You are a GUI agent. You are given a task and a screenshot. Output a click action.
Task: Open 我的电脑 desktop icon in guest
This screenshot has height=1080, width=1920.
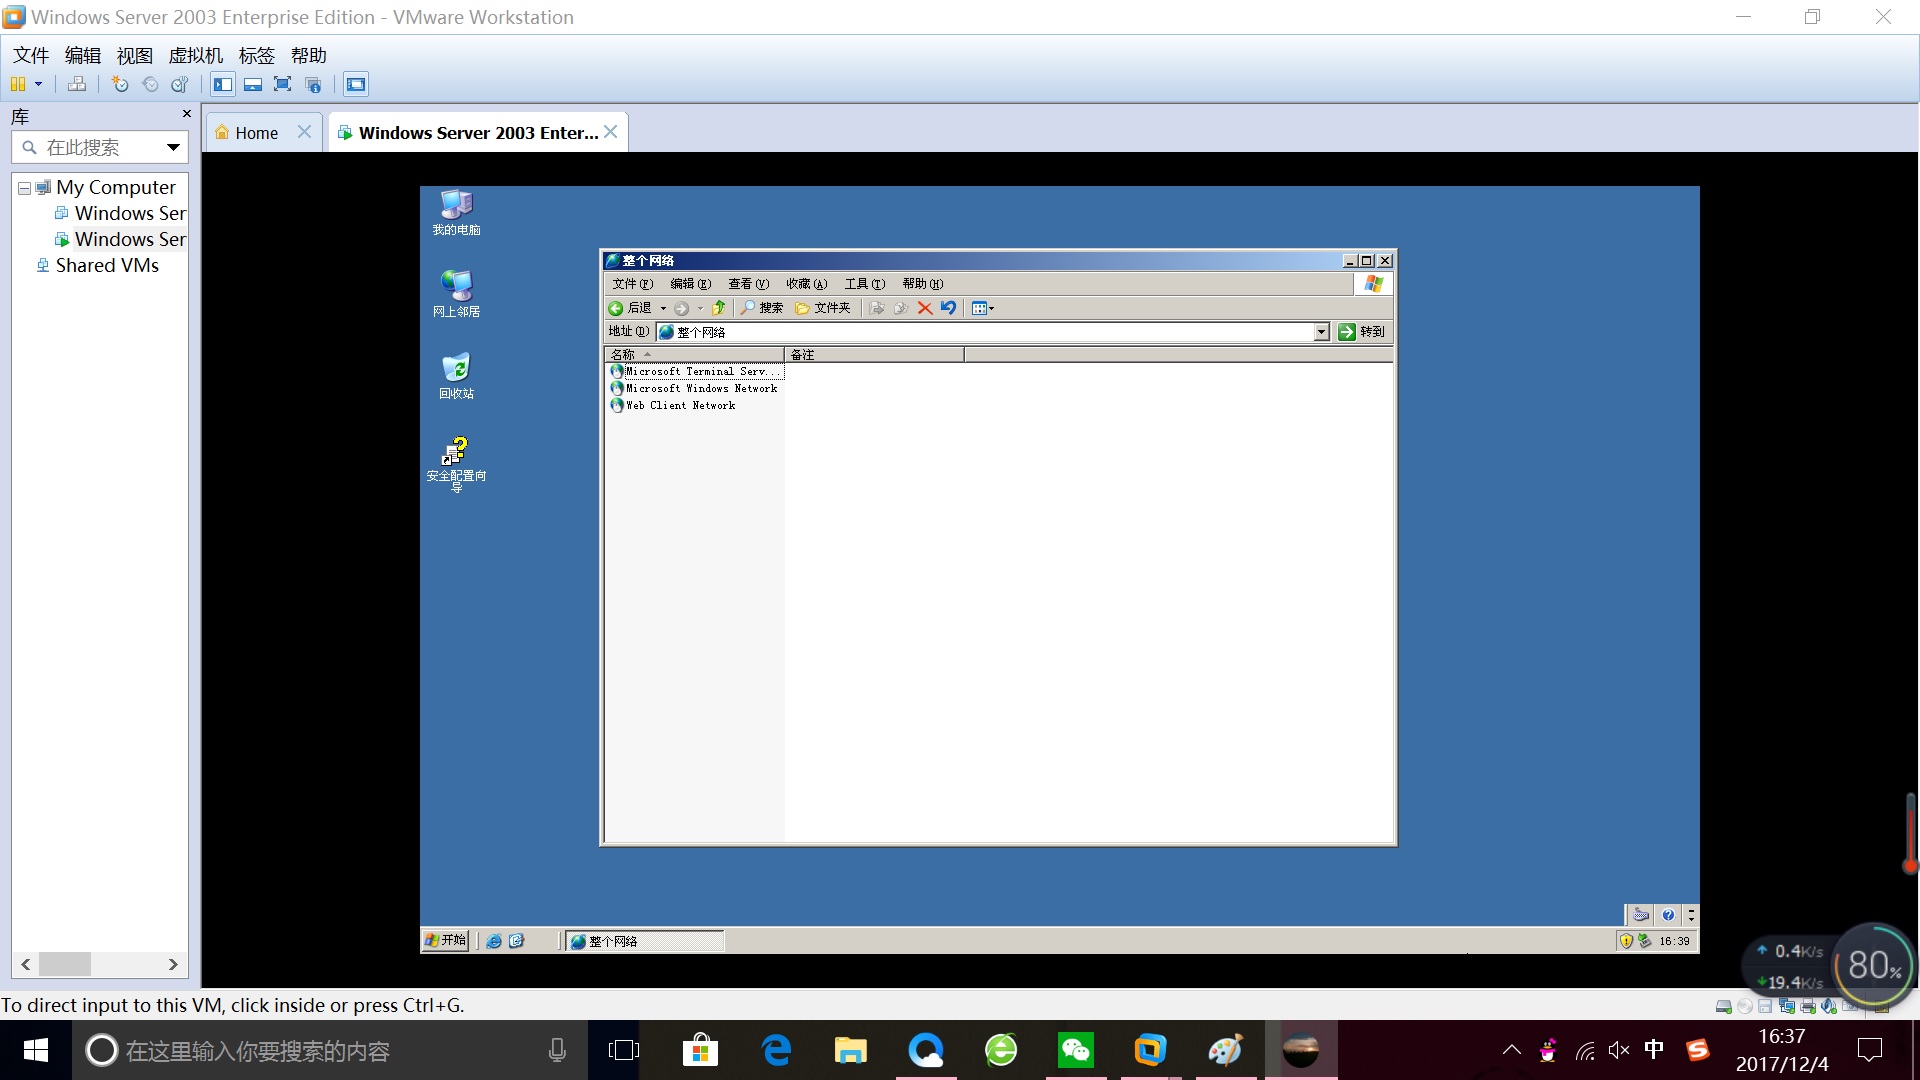[456, 212]
